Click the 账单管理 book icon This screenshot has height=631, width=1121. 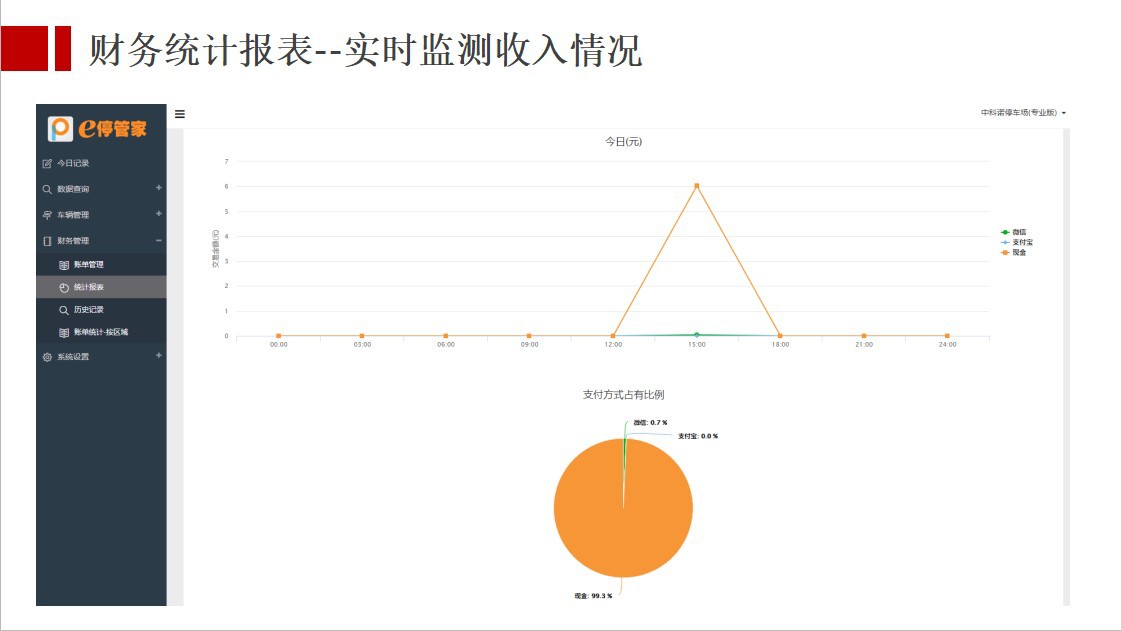[64, 265]
